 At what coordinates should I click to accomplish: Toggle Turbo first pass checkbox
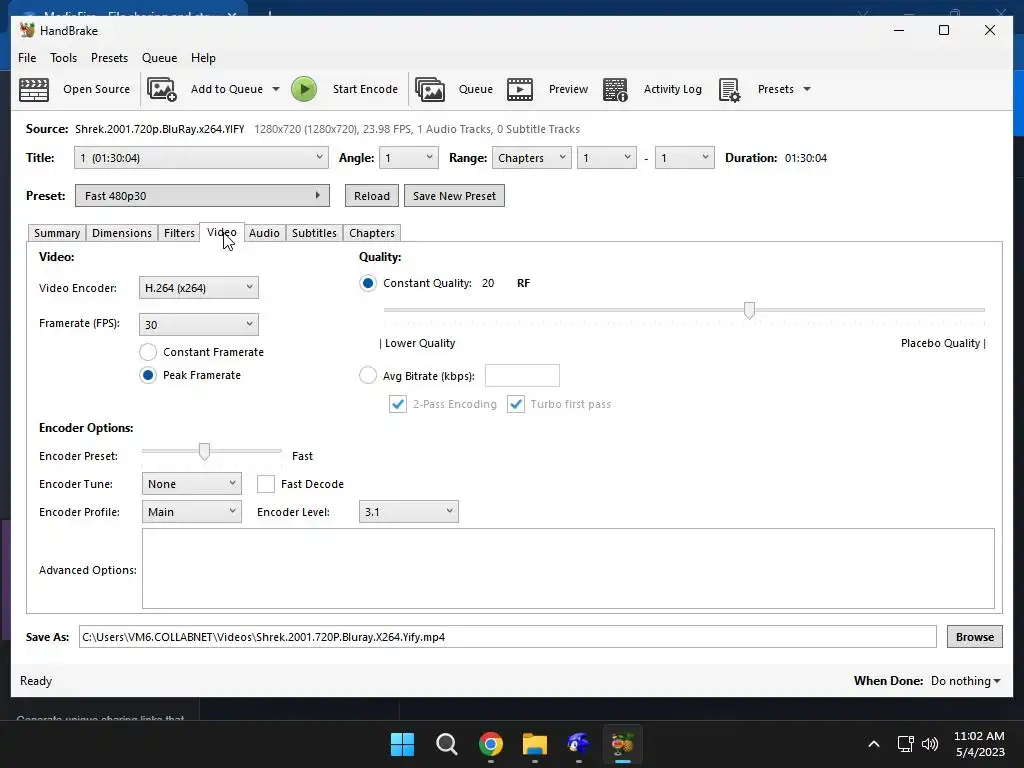coord(516,404)
